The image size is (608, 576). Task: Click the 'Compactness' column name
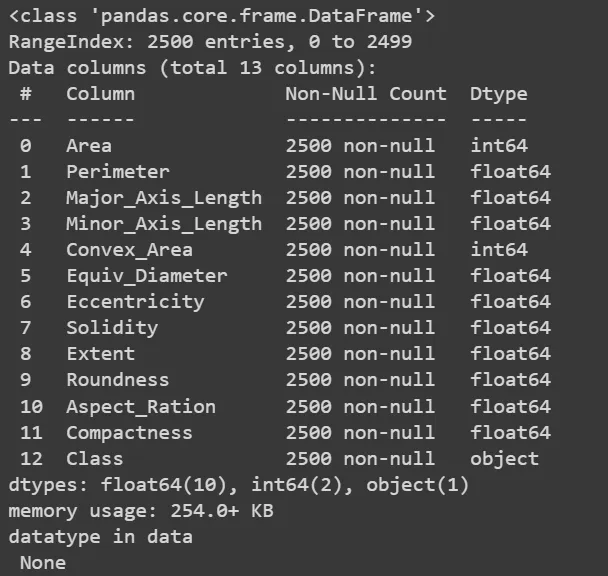click(129, 432)
